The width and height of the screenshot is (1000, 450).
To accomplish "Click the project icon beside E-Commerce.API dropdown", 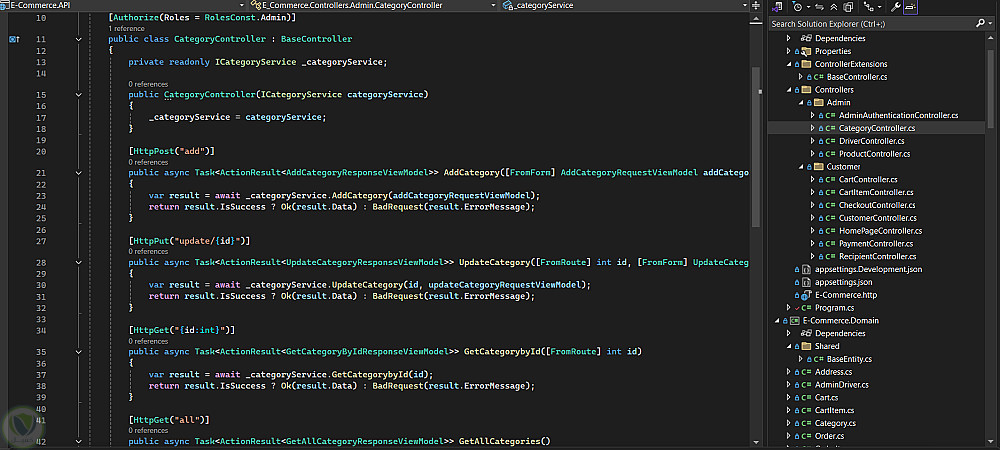I will (x=4, y=5).
